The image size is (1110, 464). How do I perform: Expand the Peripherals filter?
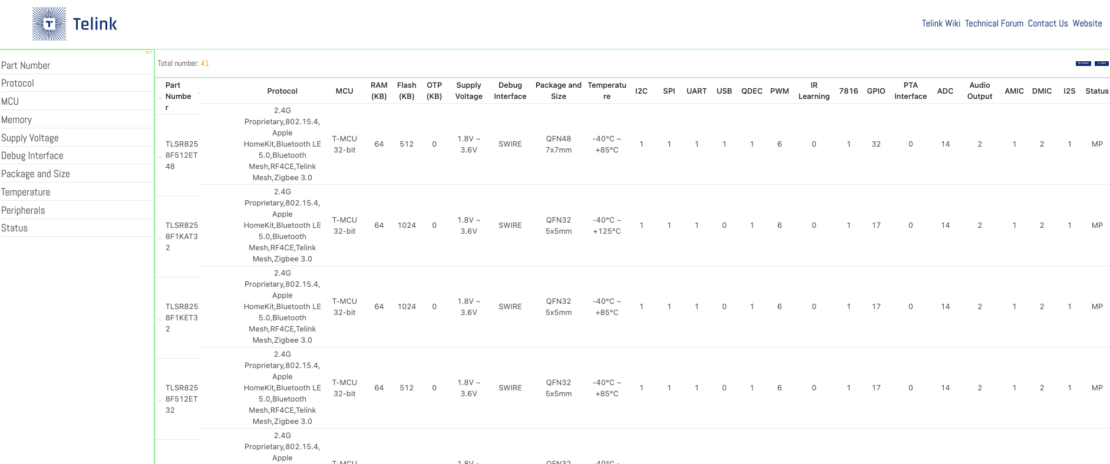(x=76, y=210)
